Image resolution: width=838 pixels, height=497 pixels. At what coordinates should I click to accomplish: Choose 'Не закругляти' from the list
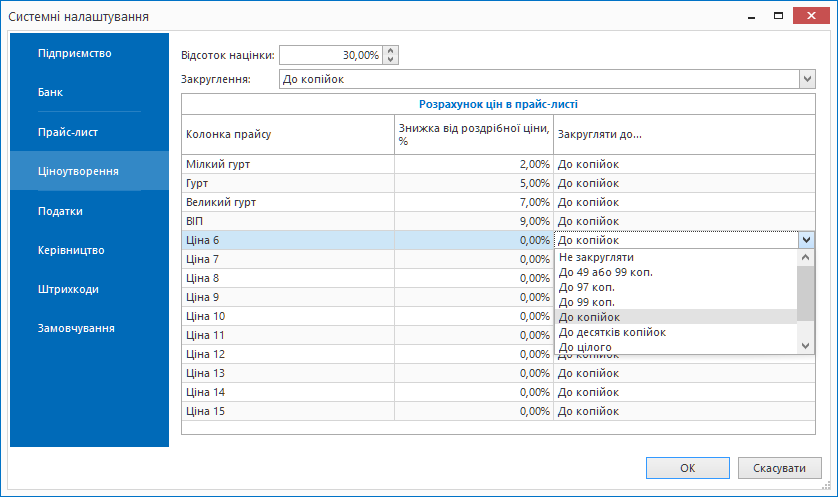pyautogui.click(x=596, y=257)
